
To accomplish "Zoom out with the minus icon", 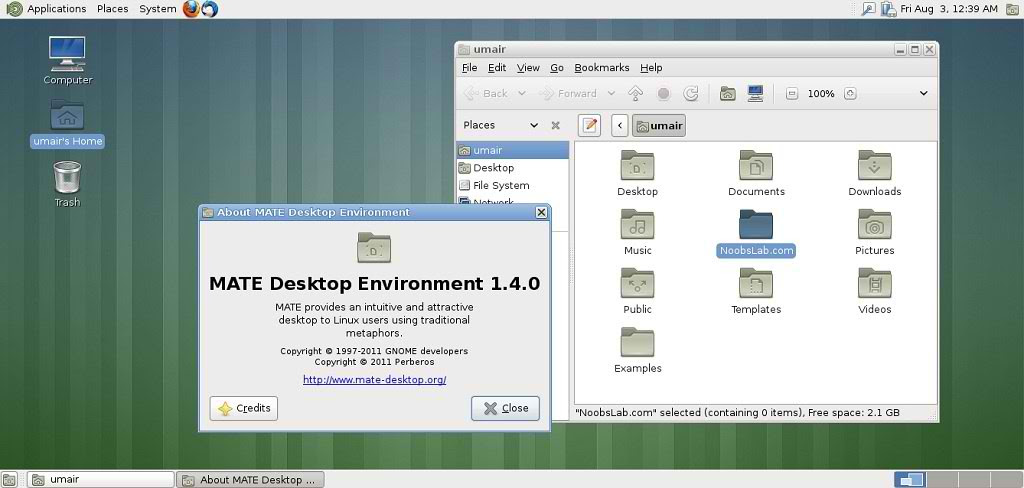I will (792, 93).
